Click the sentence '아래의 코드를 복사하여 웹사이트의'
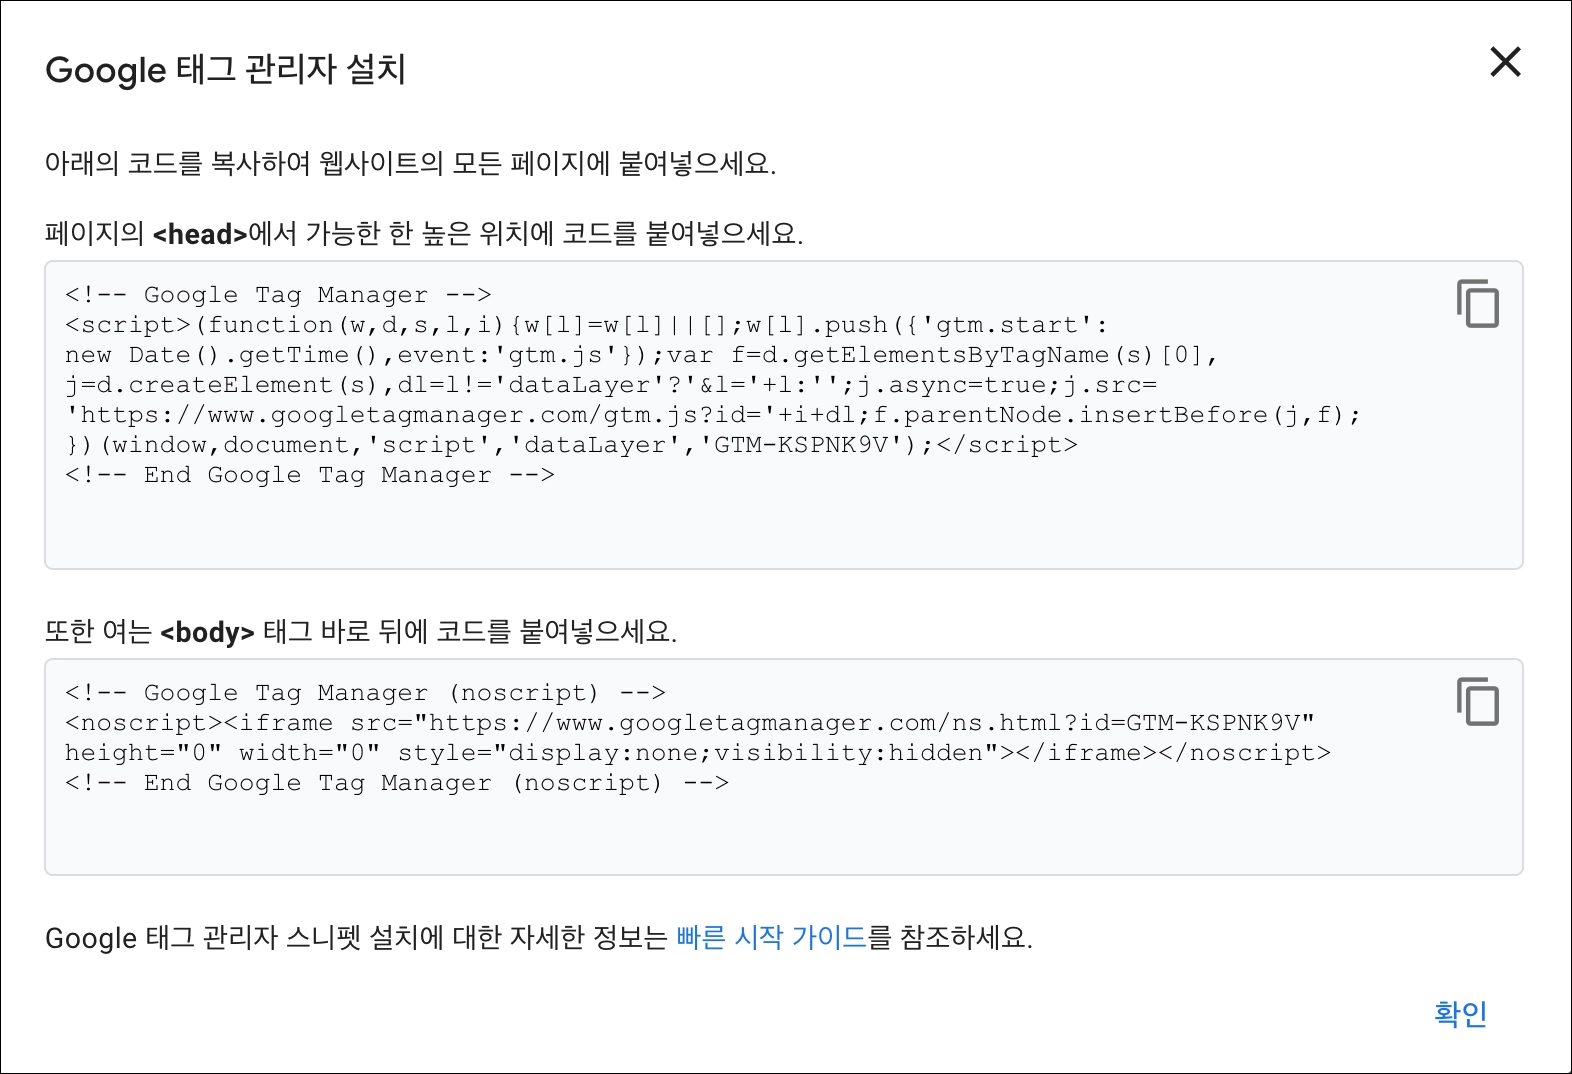 tap(410, 163)
